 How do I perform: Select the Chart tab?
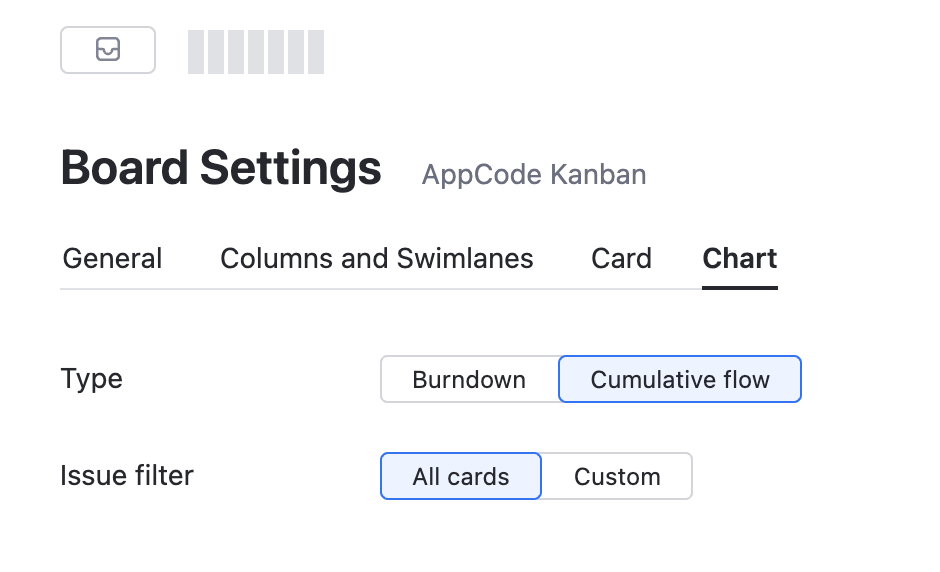[740, 259]
